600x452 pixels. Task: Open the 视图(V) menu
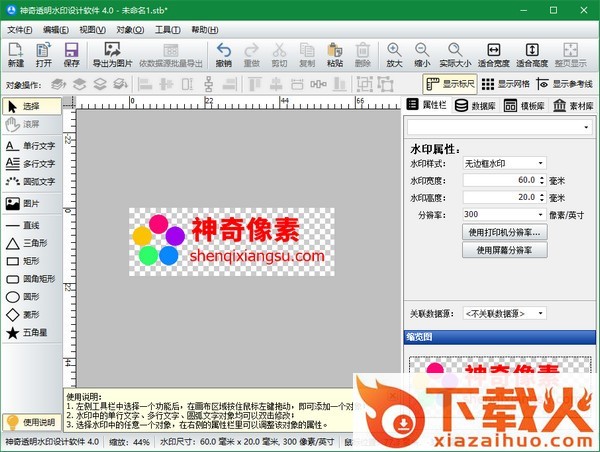(93, 30)
